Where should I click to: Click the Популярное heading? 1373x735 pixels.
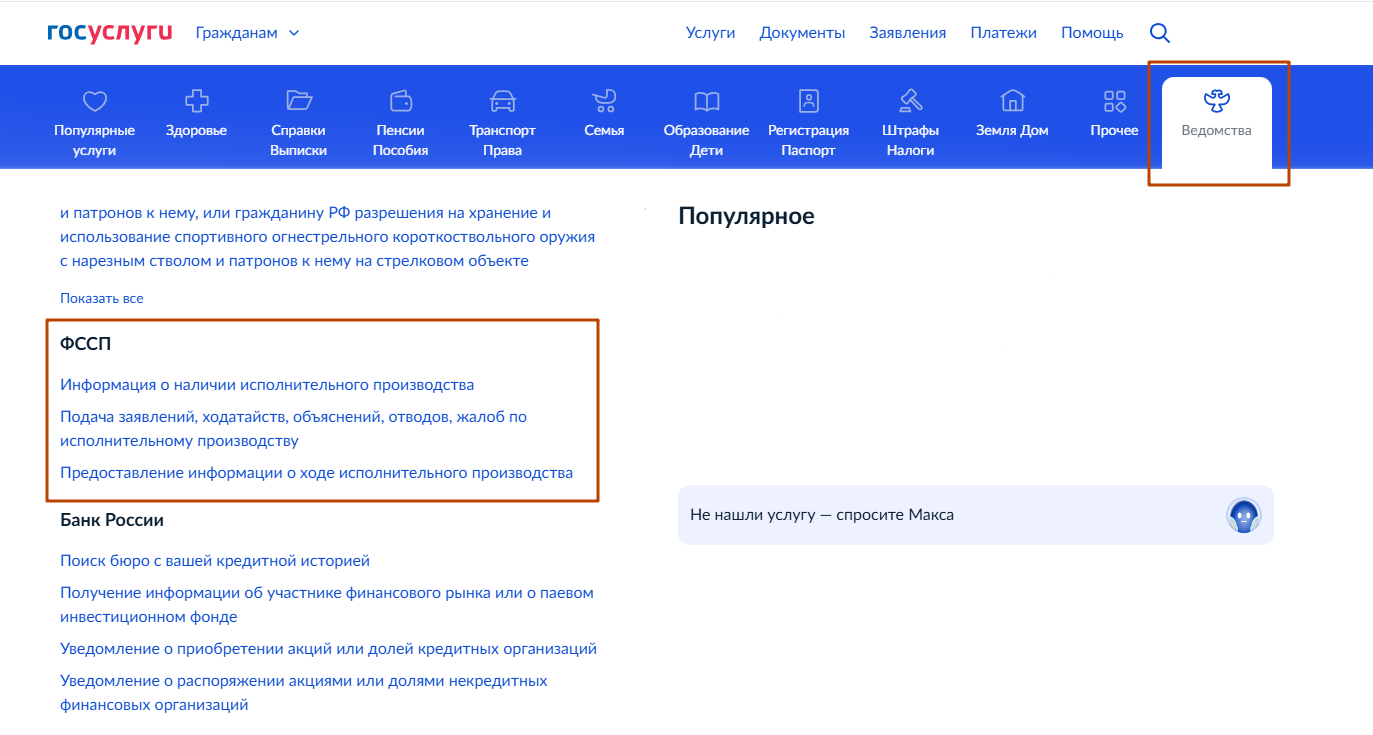tap(746, 216)
